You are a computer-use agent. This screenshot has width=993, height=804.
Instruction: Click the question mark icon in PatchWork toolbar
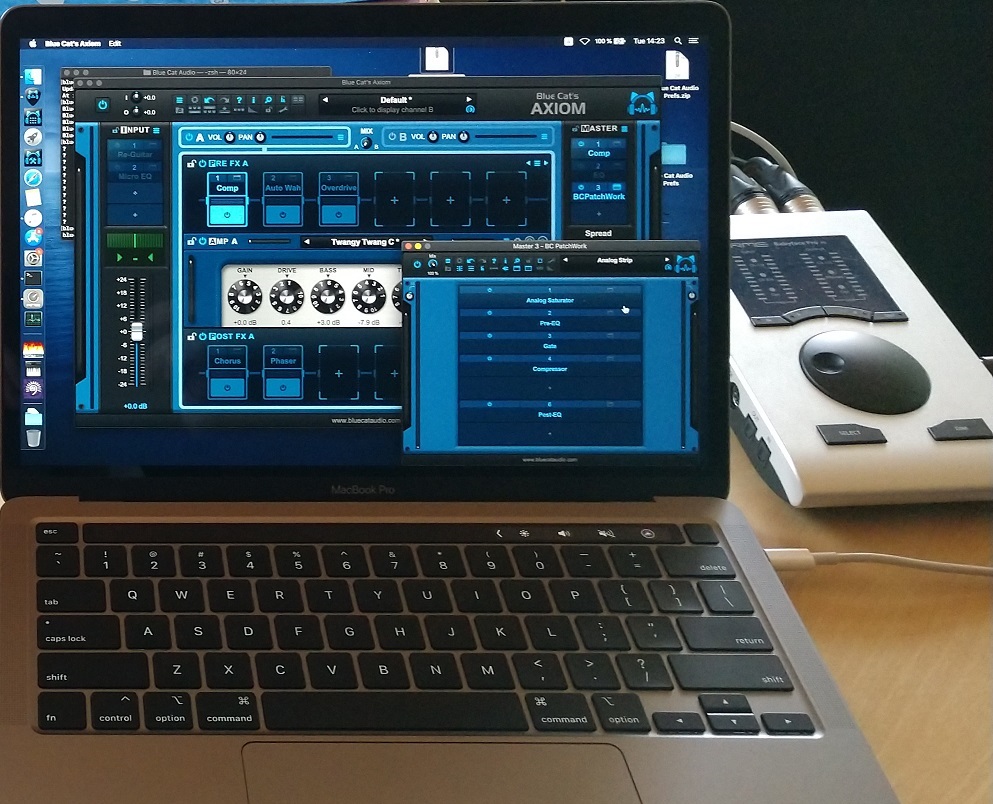[494, 260]
